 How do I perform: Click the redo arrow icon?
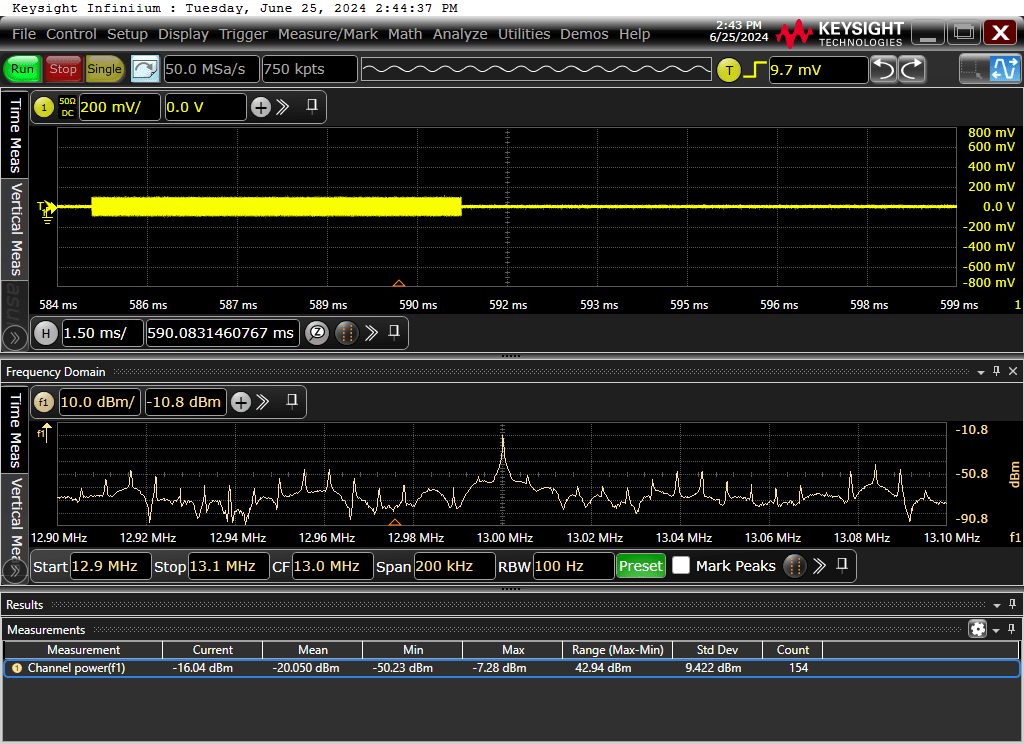(x=912, y=69)
